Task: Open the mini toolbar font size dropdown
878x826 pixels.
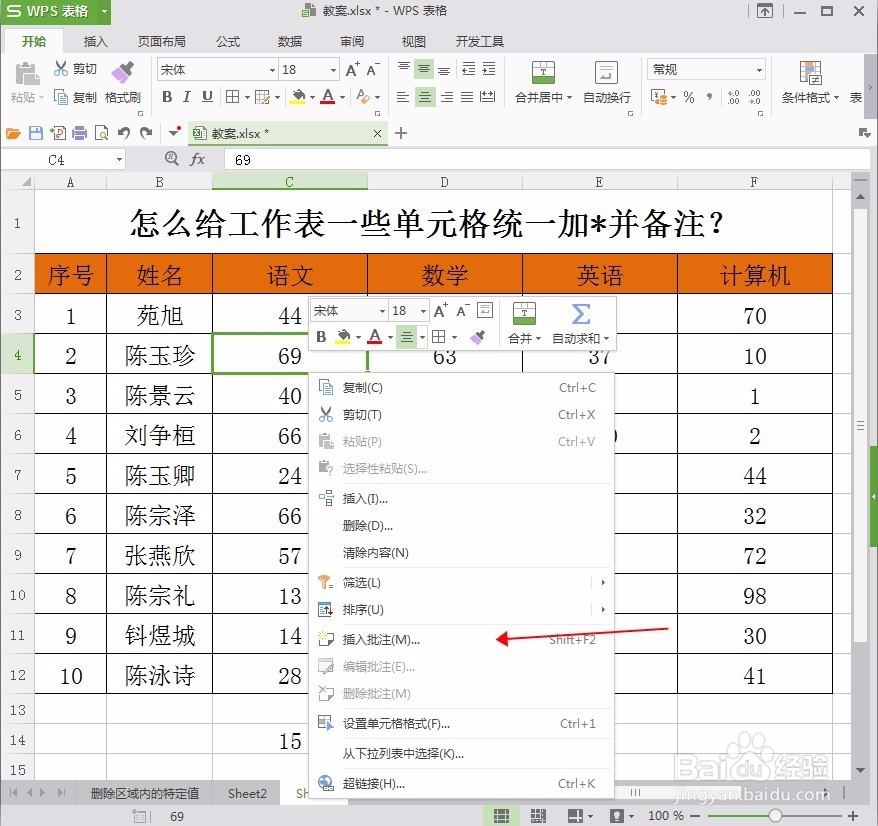Action: [x=423, y=311]
